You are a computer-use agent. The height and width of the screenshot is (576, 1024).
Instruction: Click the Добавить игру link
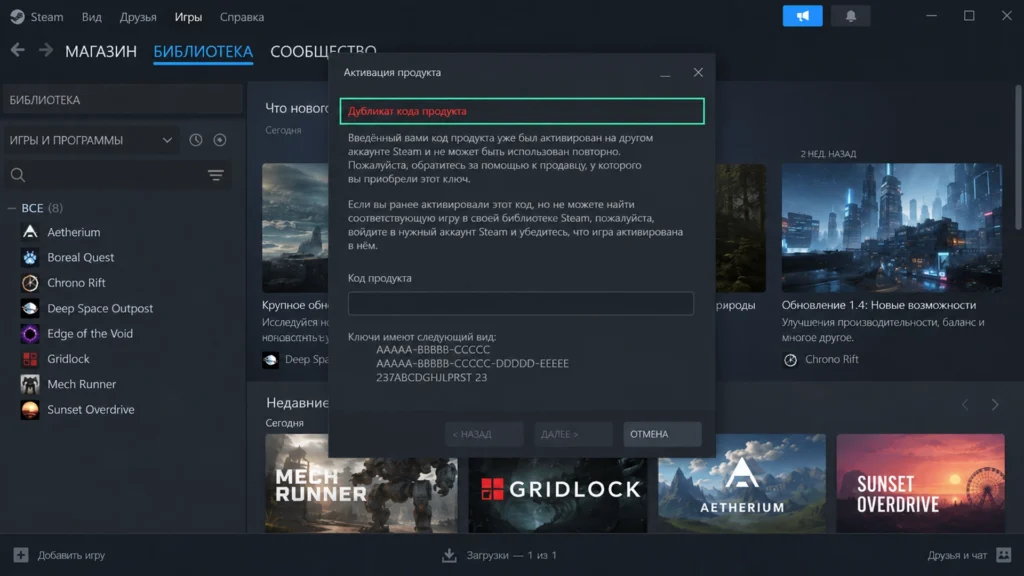71,555
